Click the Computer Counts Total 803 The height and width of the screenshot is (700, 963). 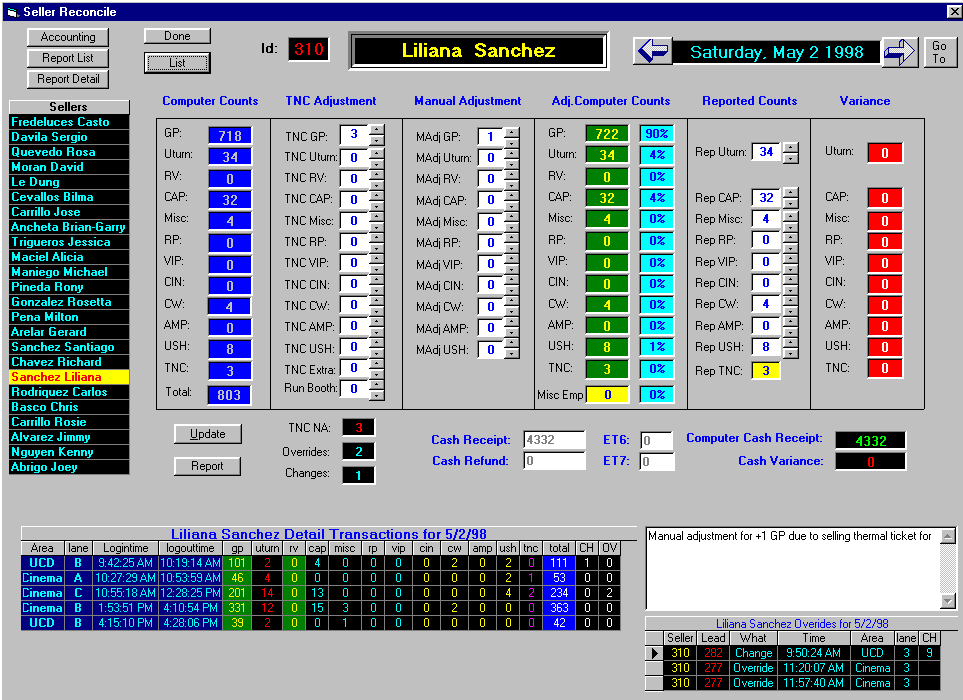(229, 395)
